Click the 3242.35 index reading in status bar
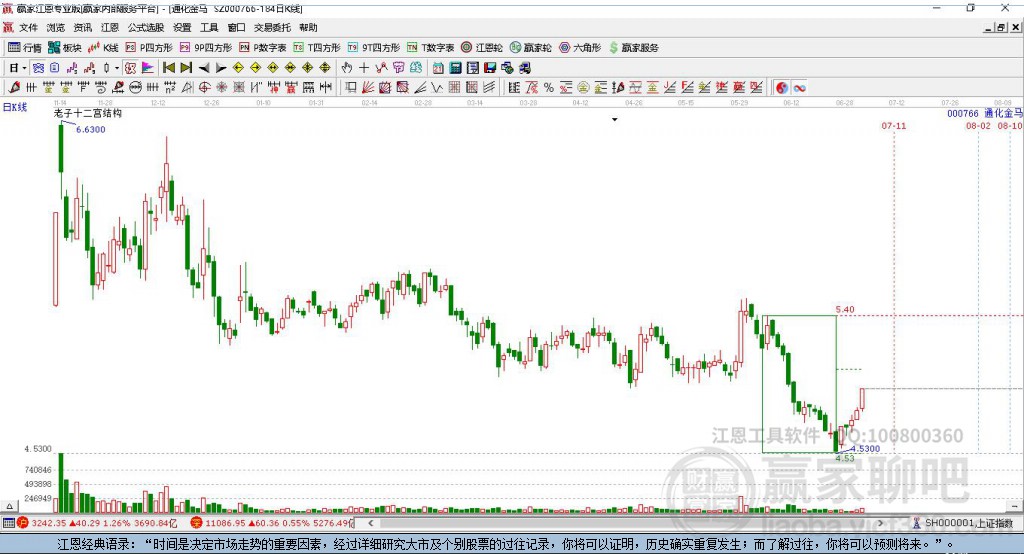Image resolution: width=1024 pixels, height=554 pixels. point(48,523)
